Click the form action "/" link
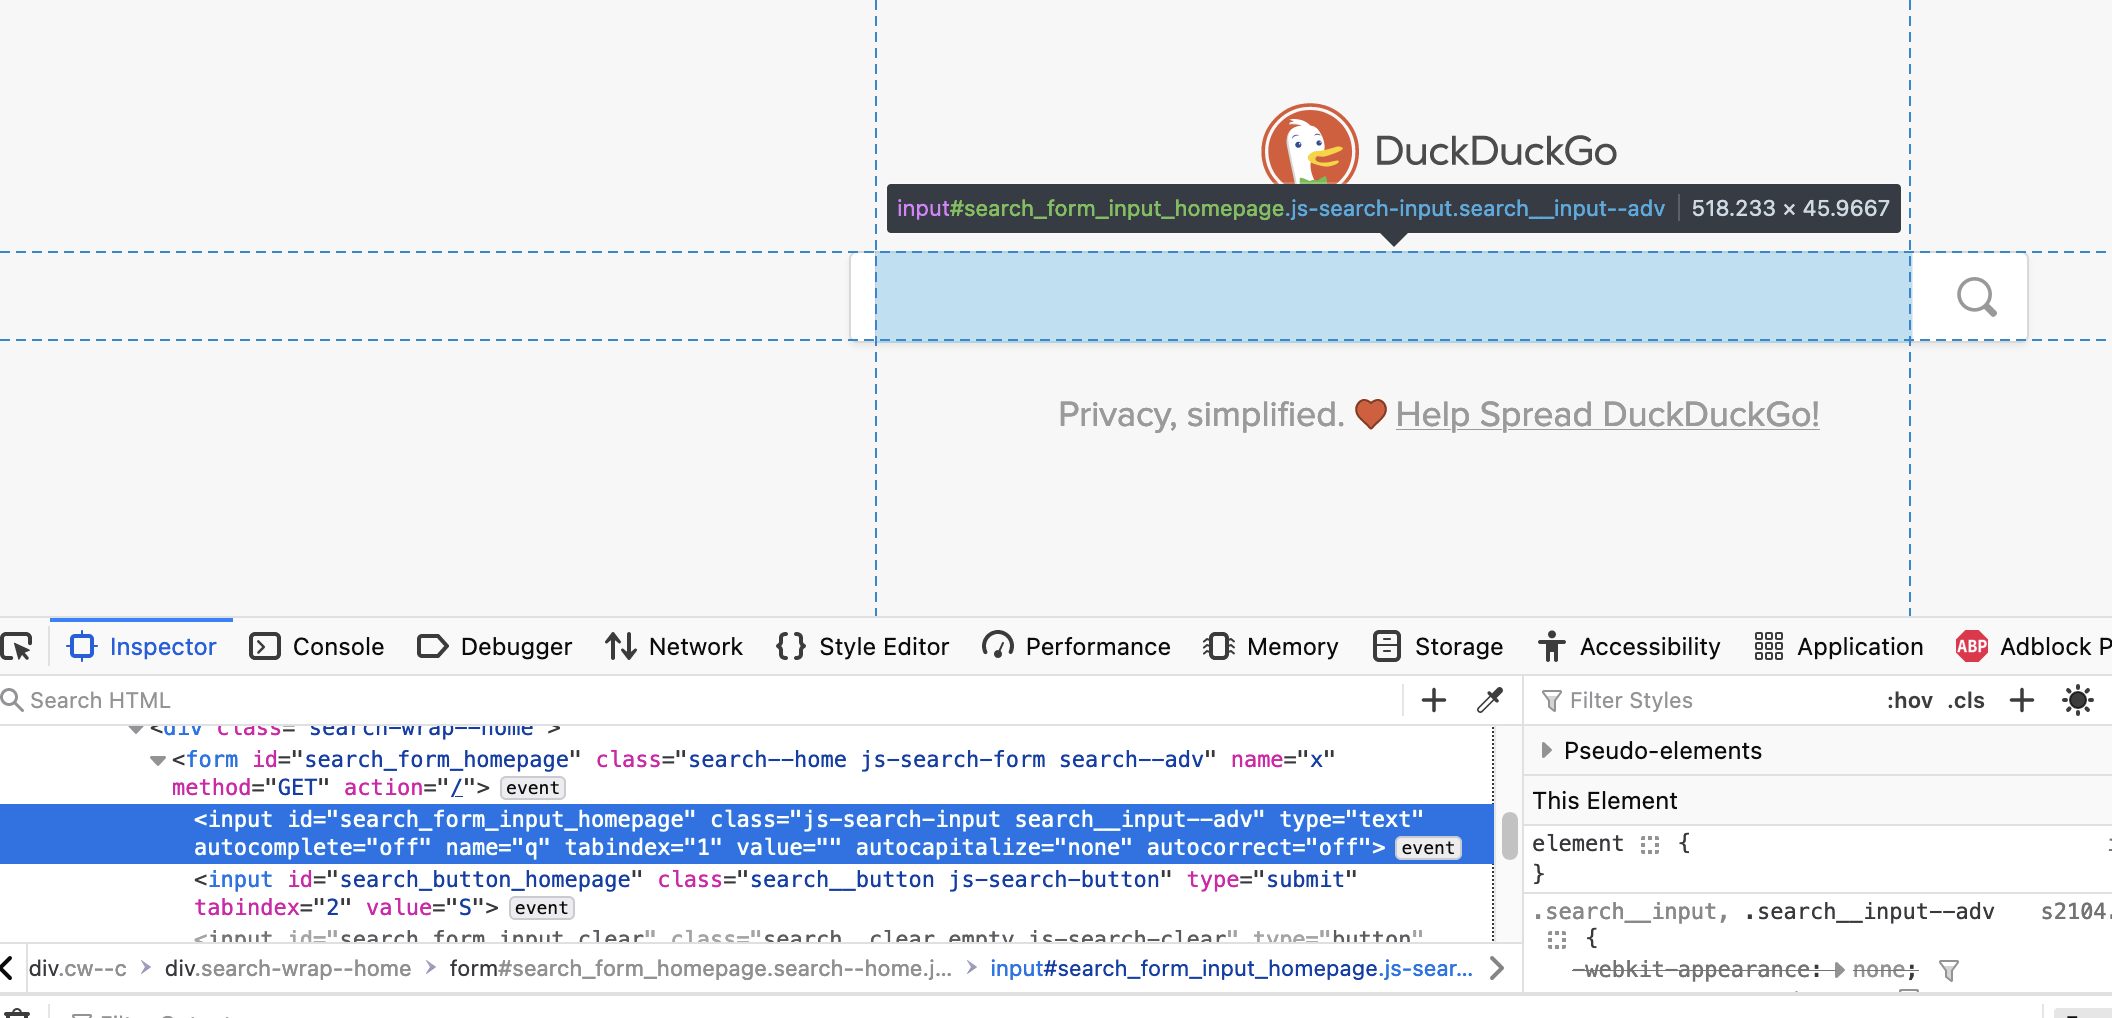Viewport: 2112px width, 1018px height. click(456, 788)
